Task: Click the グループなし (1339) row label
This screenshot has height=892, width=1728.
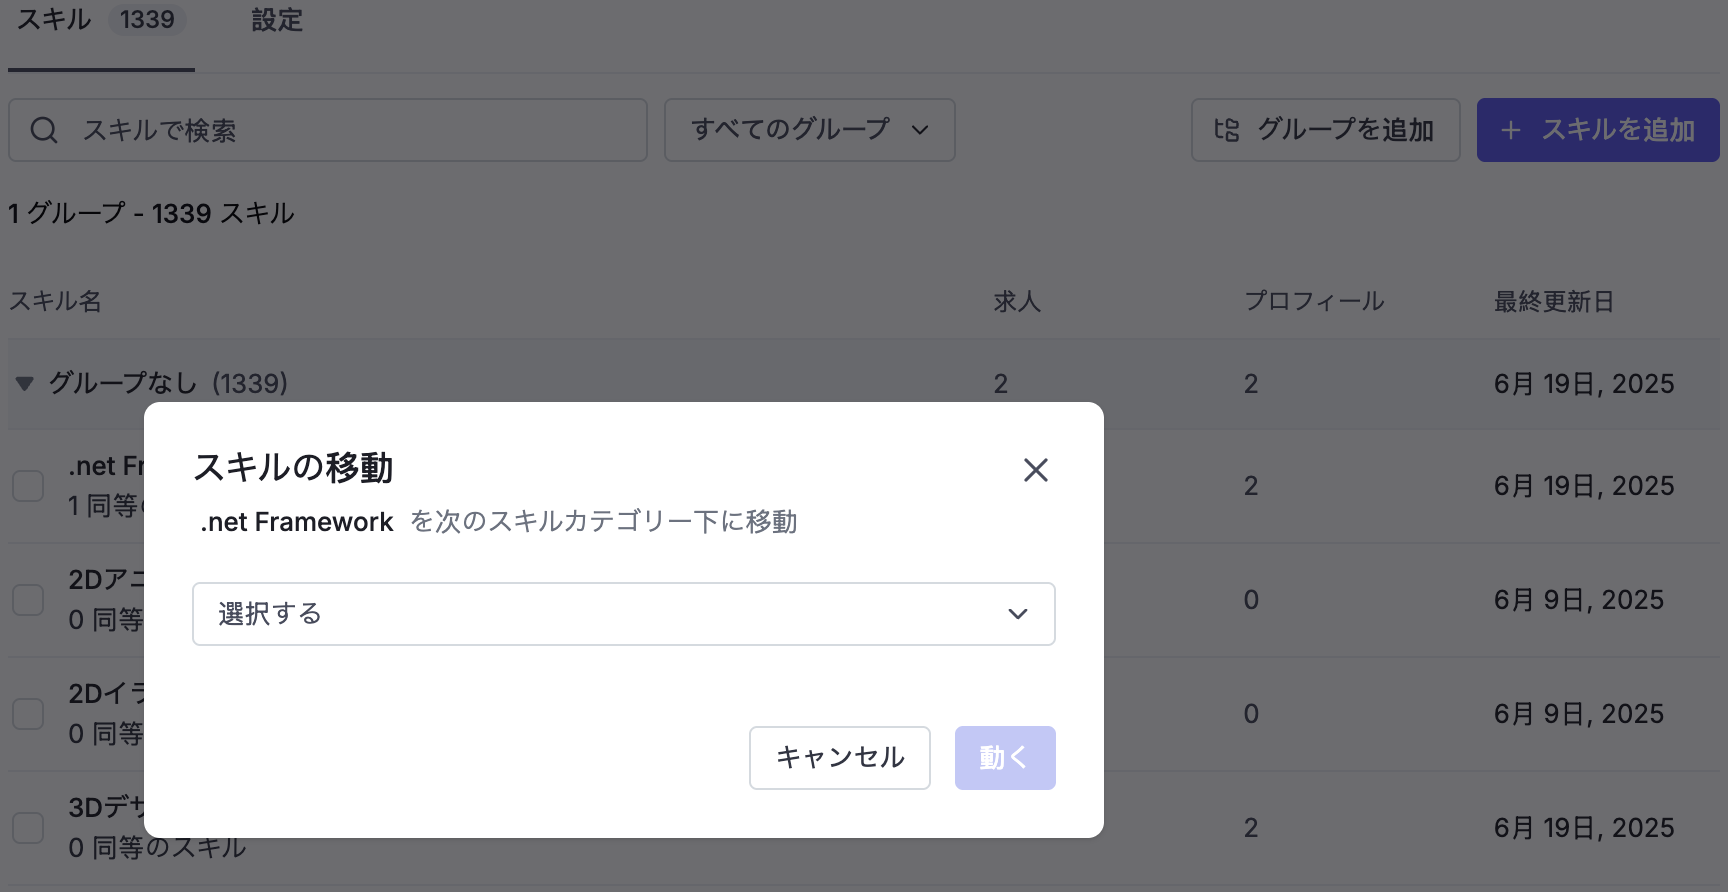Action: coord(168,384)
